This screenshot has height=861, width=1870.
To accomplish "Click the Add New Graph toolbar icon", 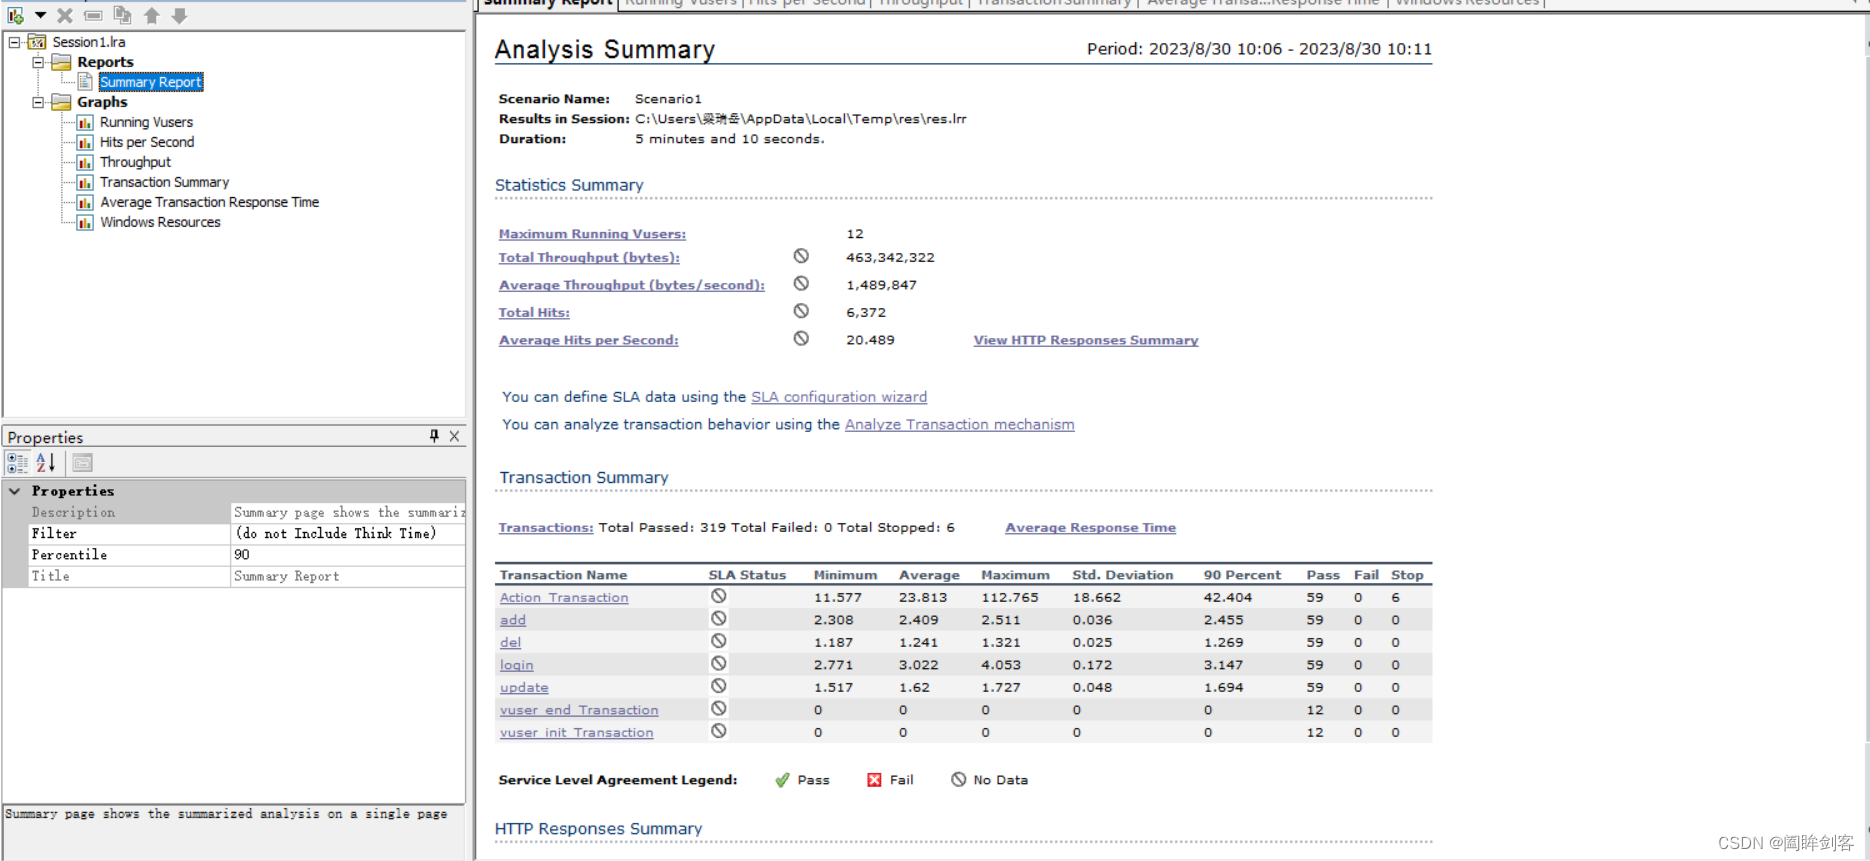I will [16, 15].
